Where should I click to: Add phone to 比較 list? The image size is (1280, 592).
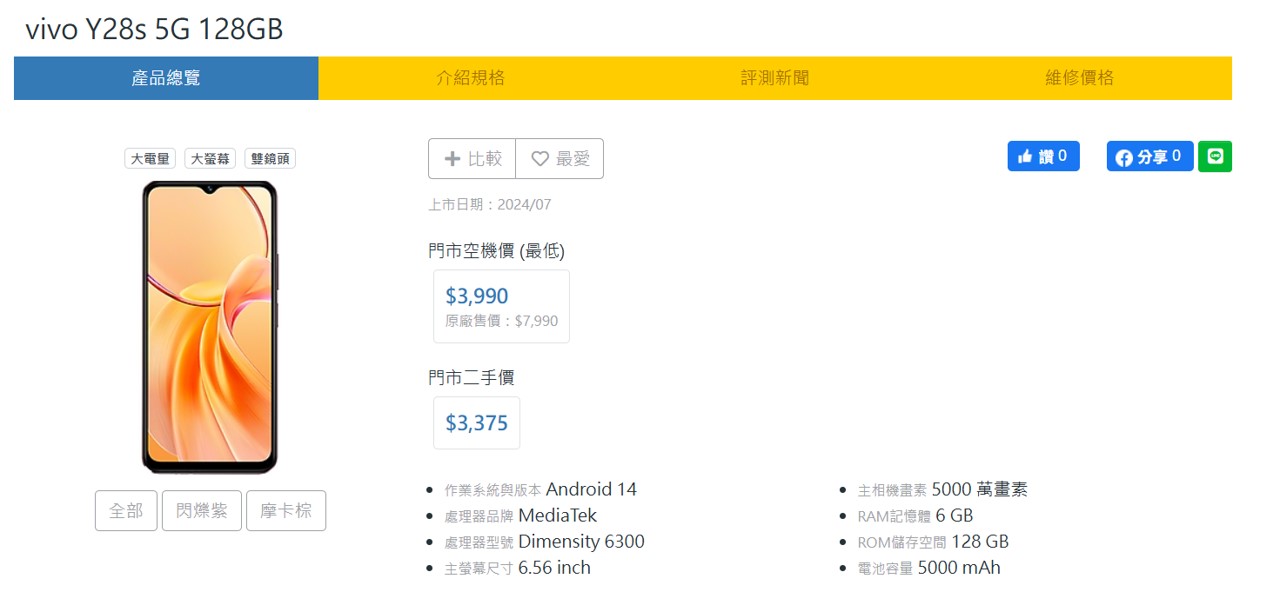click(472, 158)
